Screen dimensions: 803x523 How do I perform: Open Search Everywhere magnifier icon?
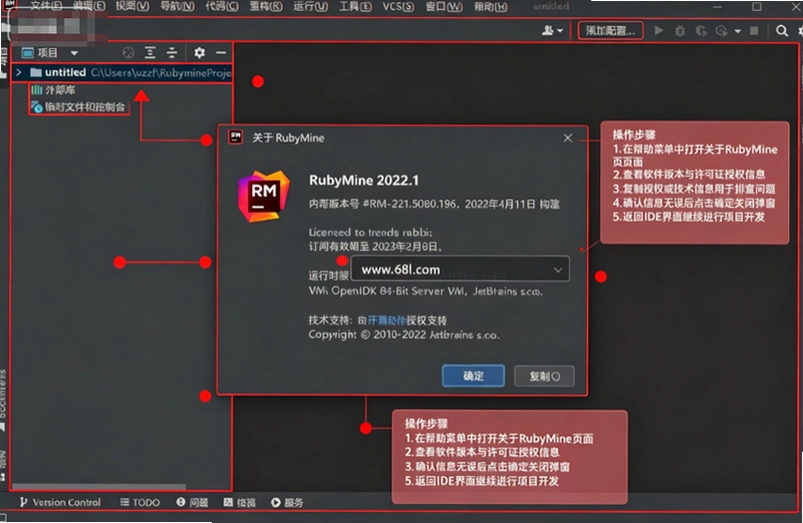tap(781, 31)
